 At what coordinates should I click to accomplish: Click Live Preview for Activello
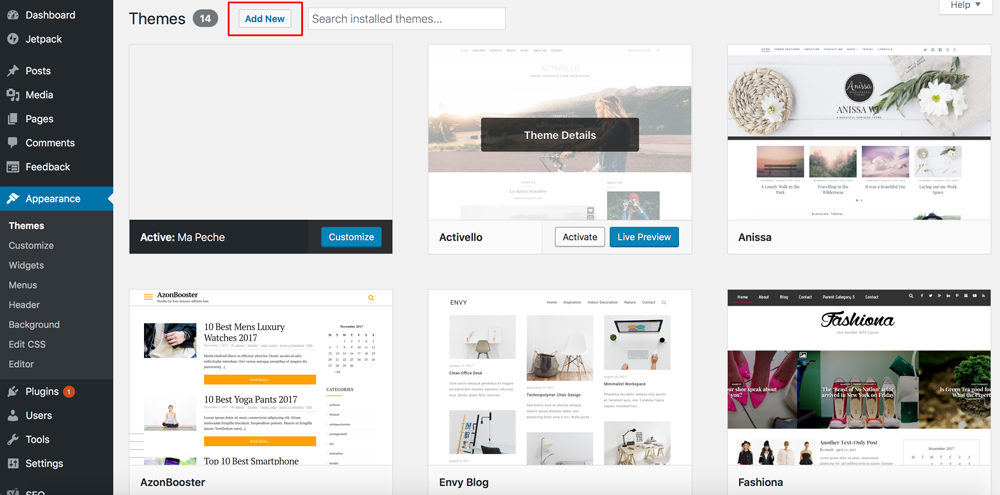pyautogui.click(x=644, y=237)
